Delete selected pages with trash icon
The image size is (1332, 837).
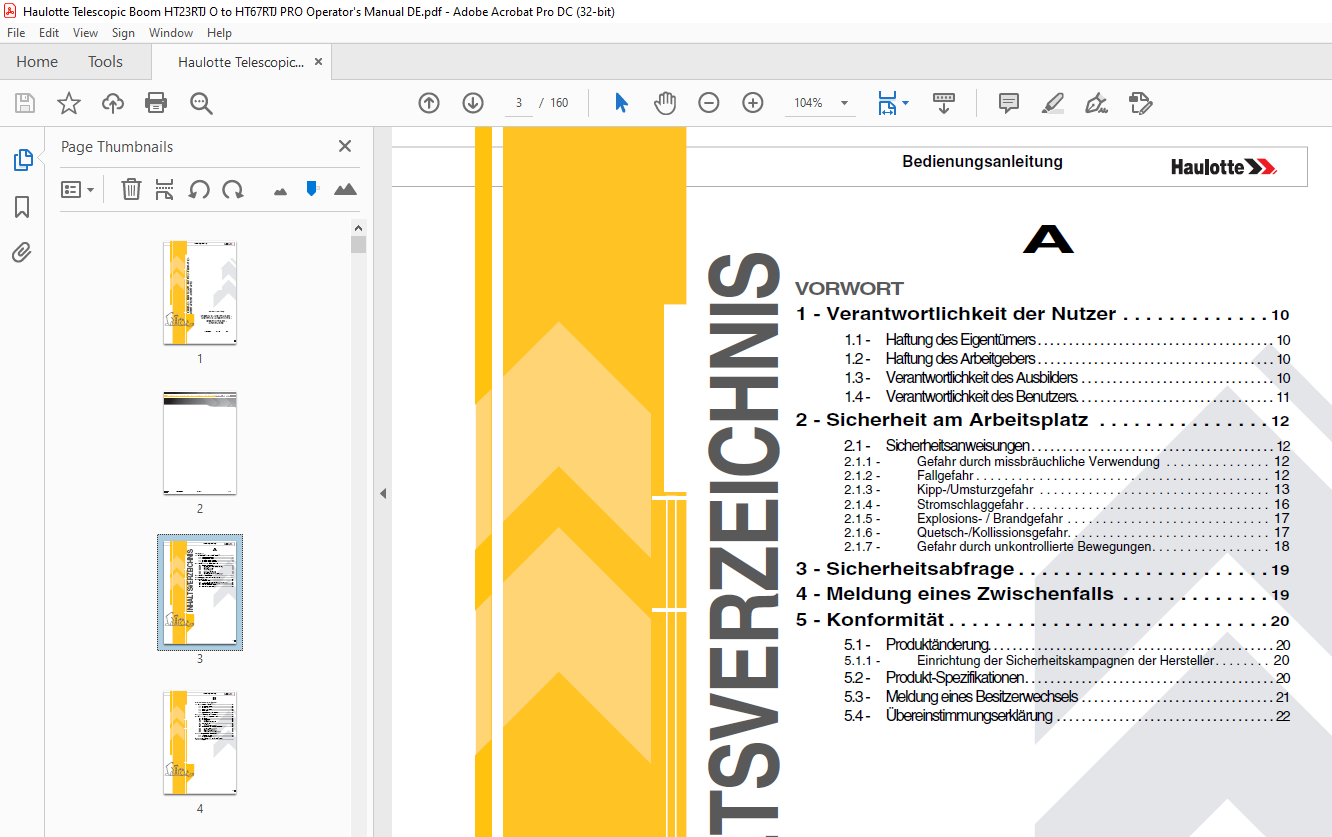click(x=131, y=189)
